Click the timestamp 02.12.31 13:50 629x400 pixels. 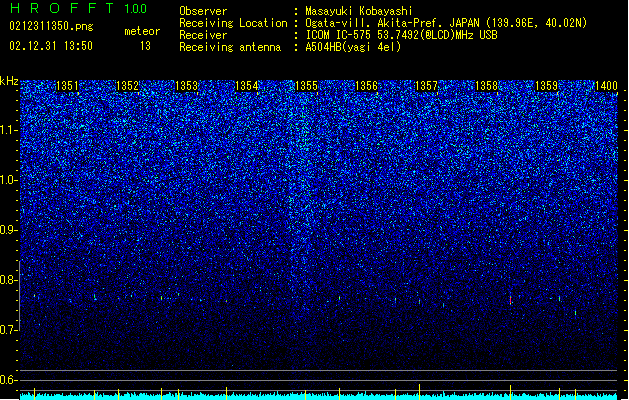coord(51,46)
